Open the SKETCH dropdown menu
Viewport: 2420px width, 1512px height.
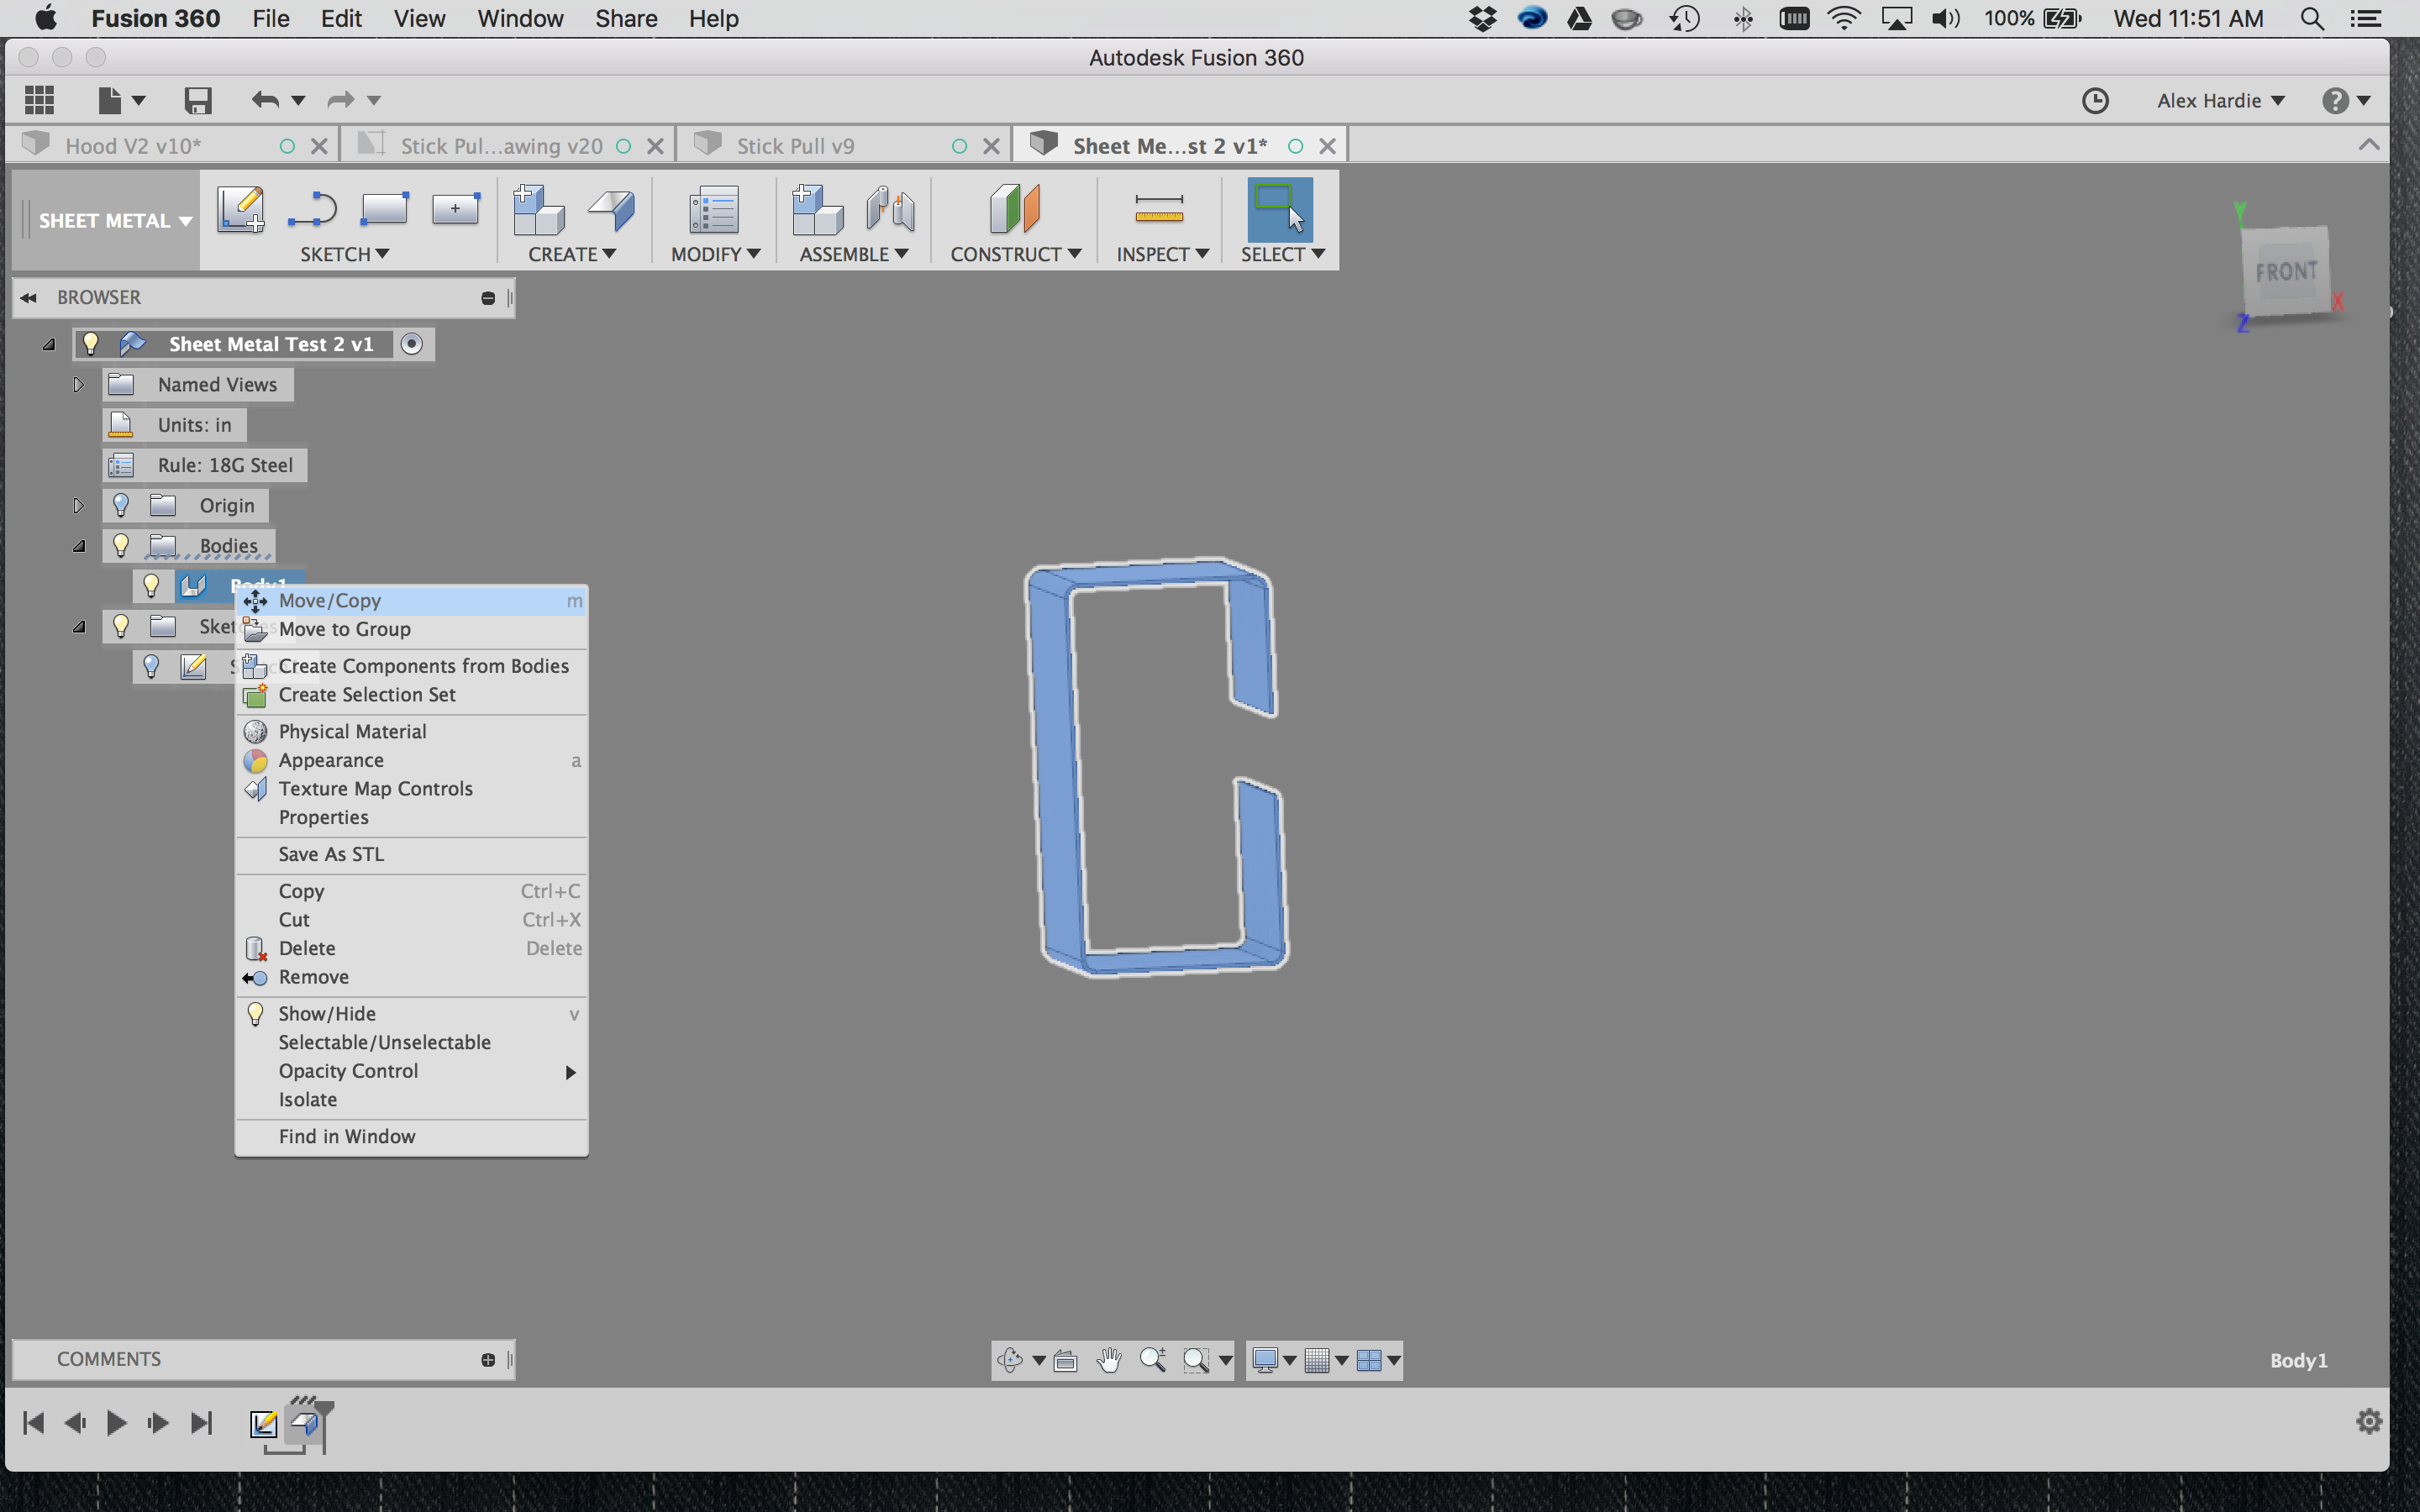point(344,254)
